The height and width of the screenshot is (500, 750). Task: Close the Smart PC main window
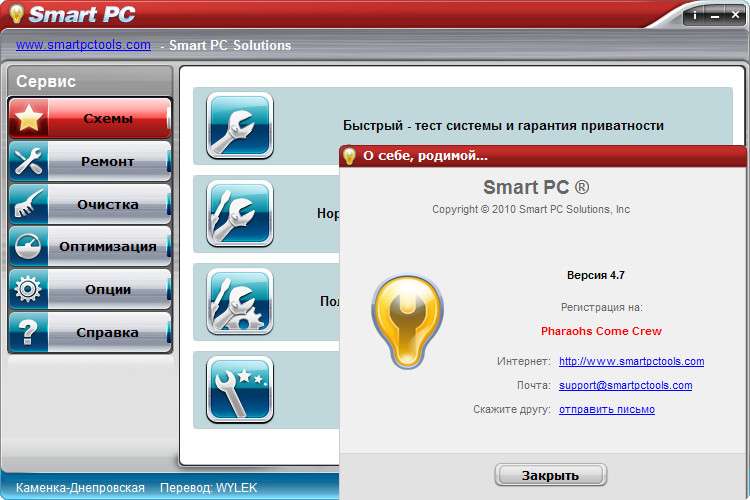pos(735,16)
